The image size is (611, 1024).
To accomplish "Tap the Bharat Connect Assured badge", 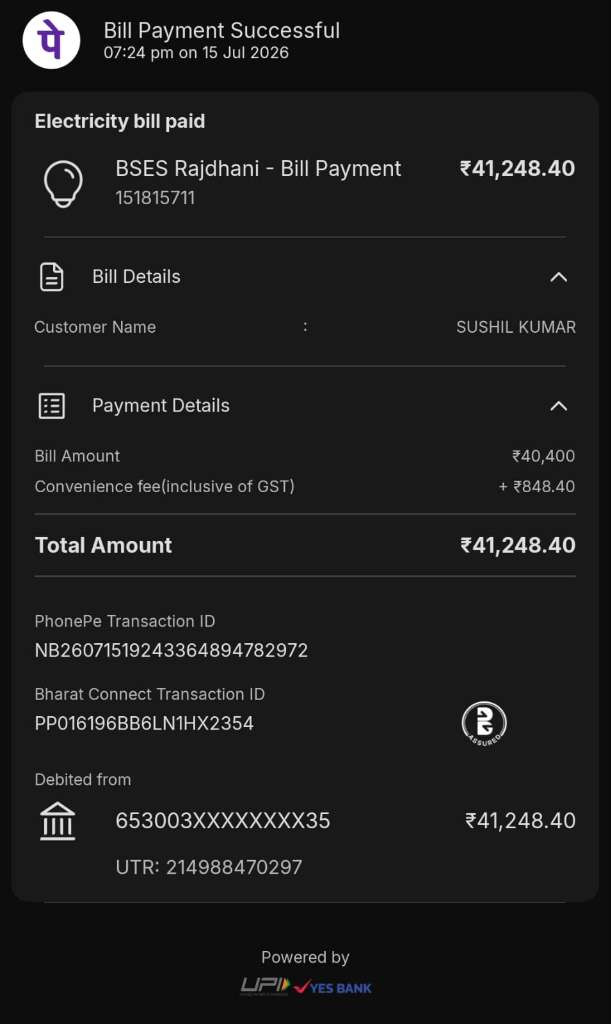I will (x=484, y=724).
